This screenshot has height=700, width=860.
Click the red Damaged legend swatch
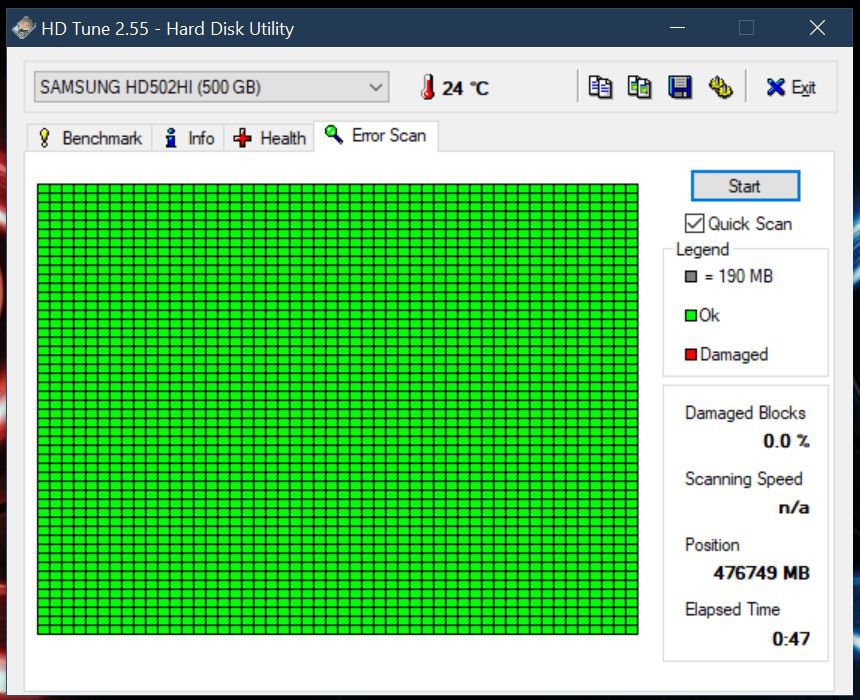click(691, 354)
